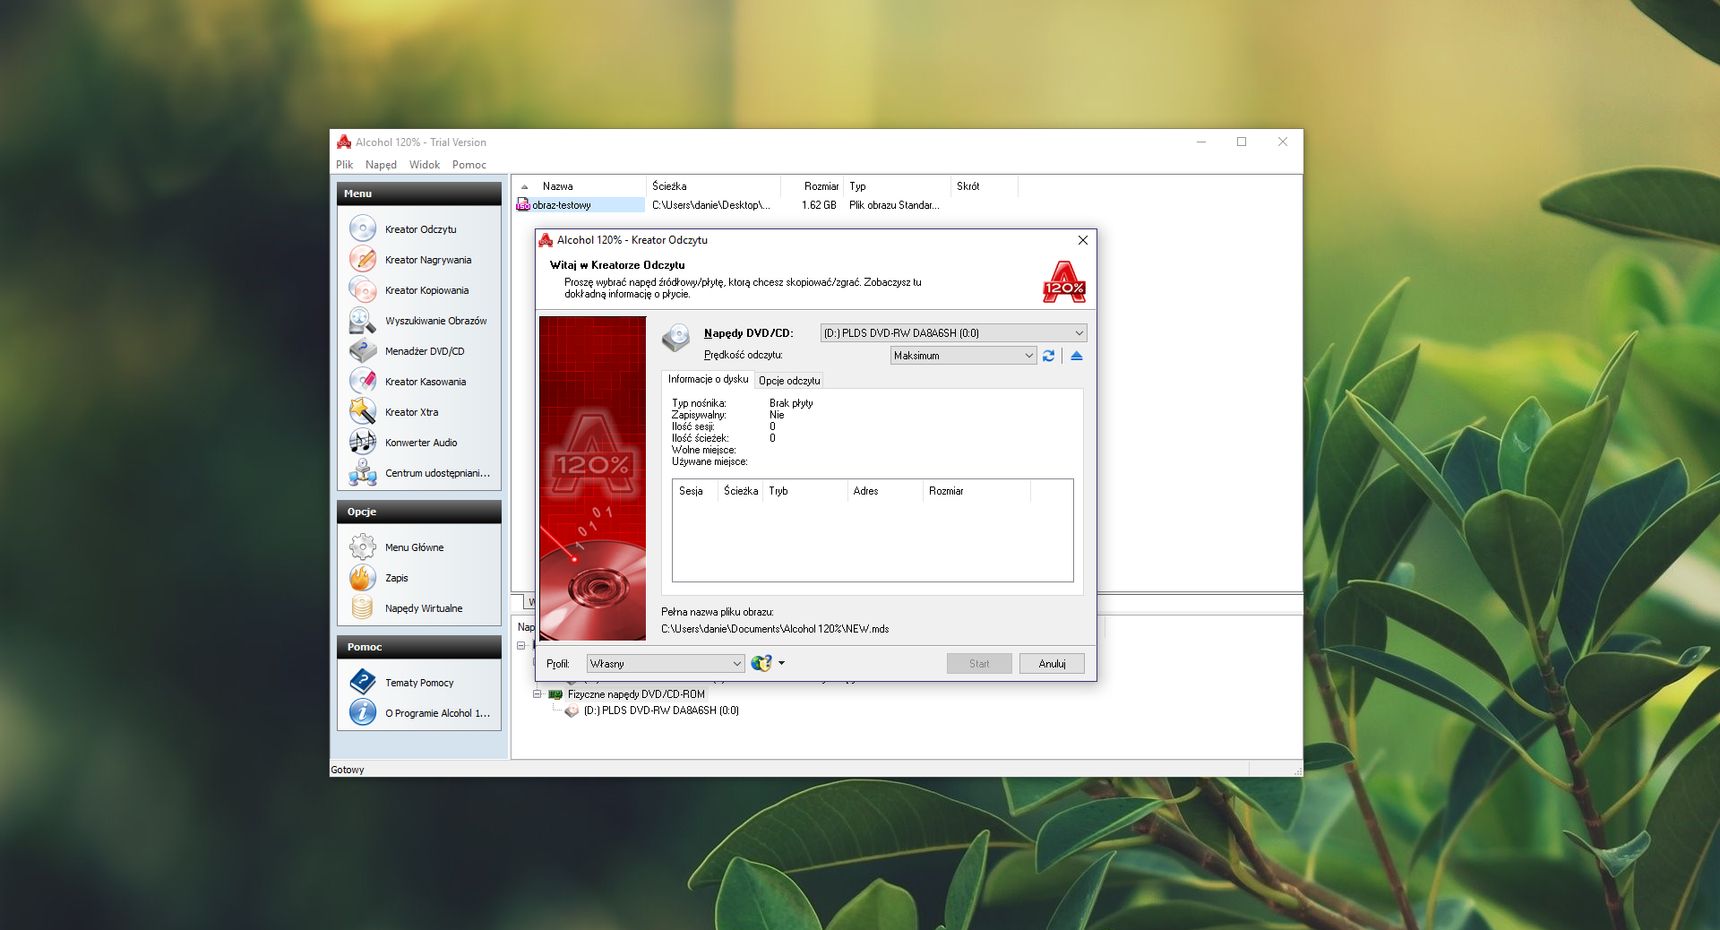
Task: Open the Profil dropdown showing Własny
Action: click(665, 664)
